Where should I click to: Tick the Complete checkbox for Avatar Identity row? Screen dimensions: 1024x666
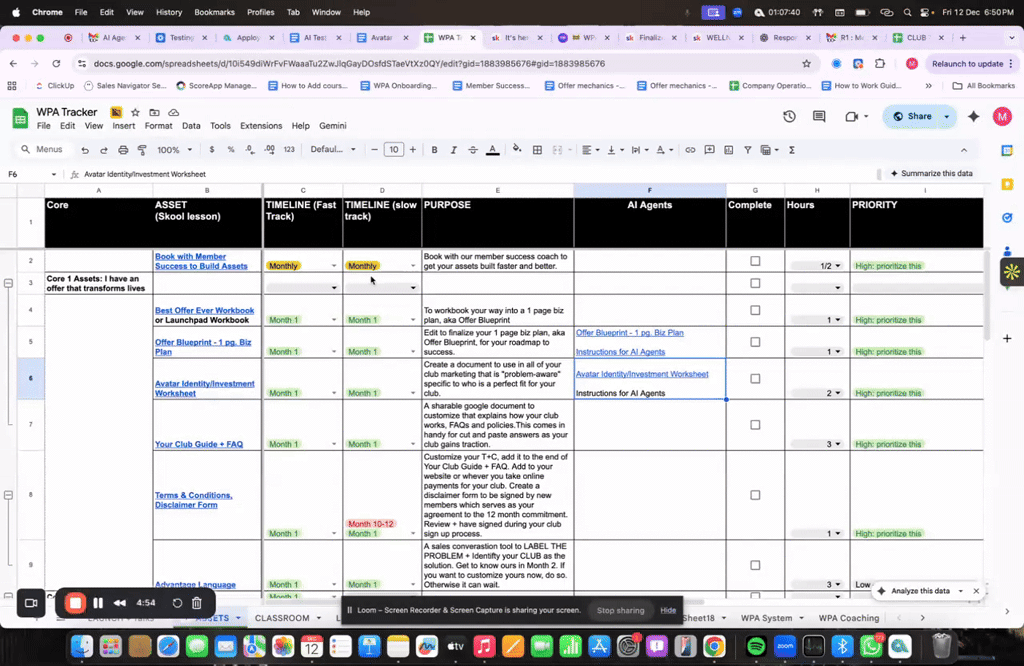coord(755,379)
